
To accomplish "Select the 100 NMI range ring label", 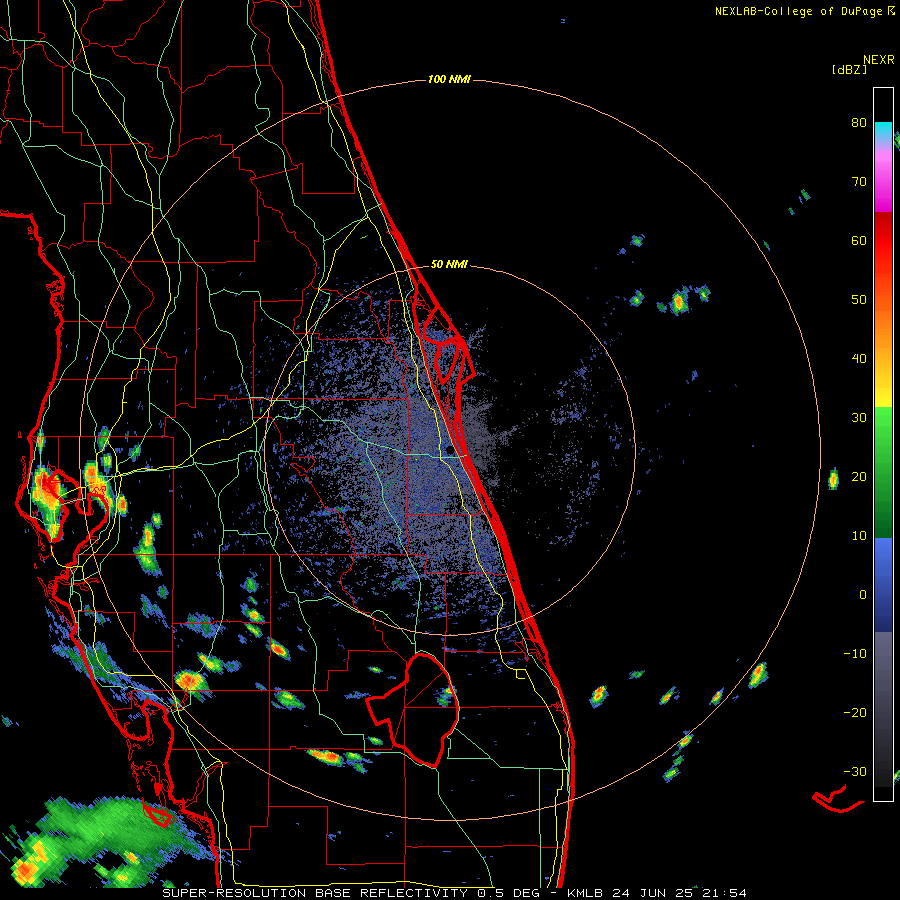I will point(449,79).
